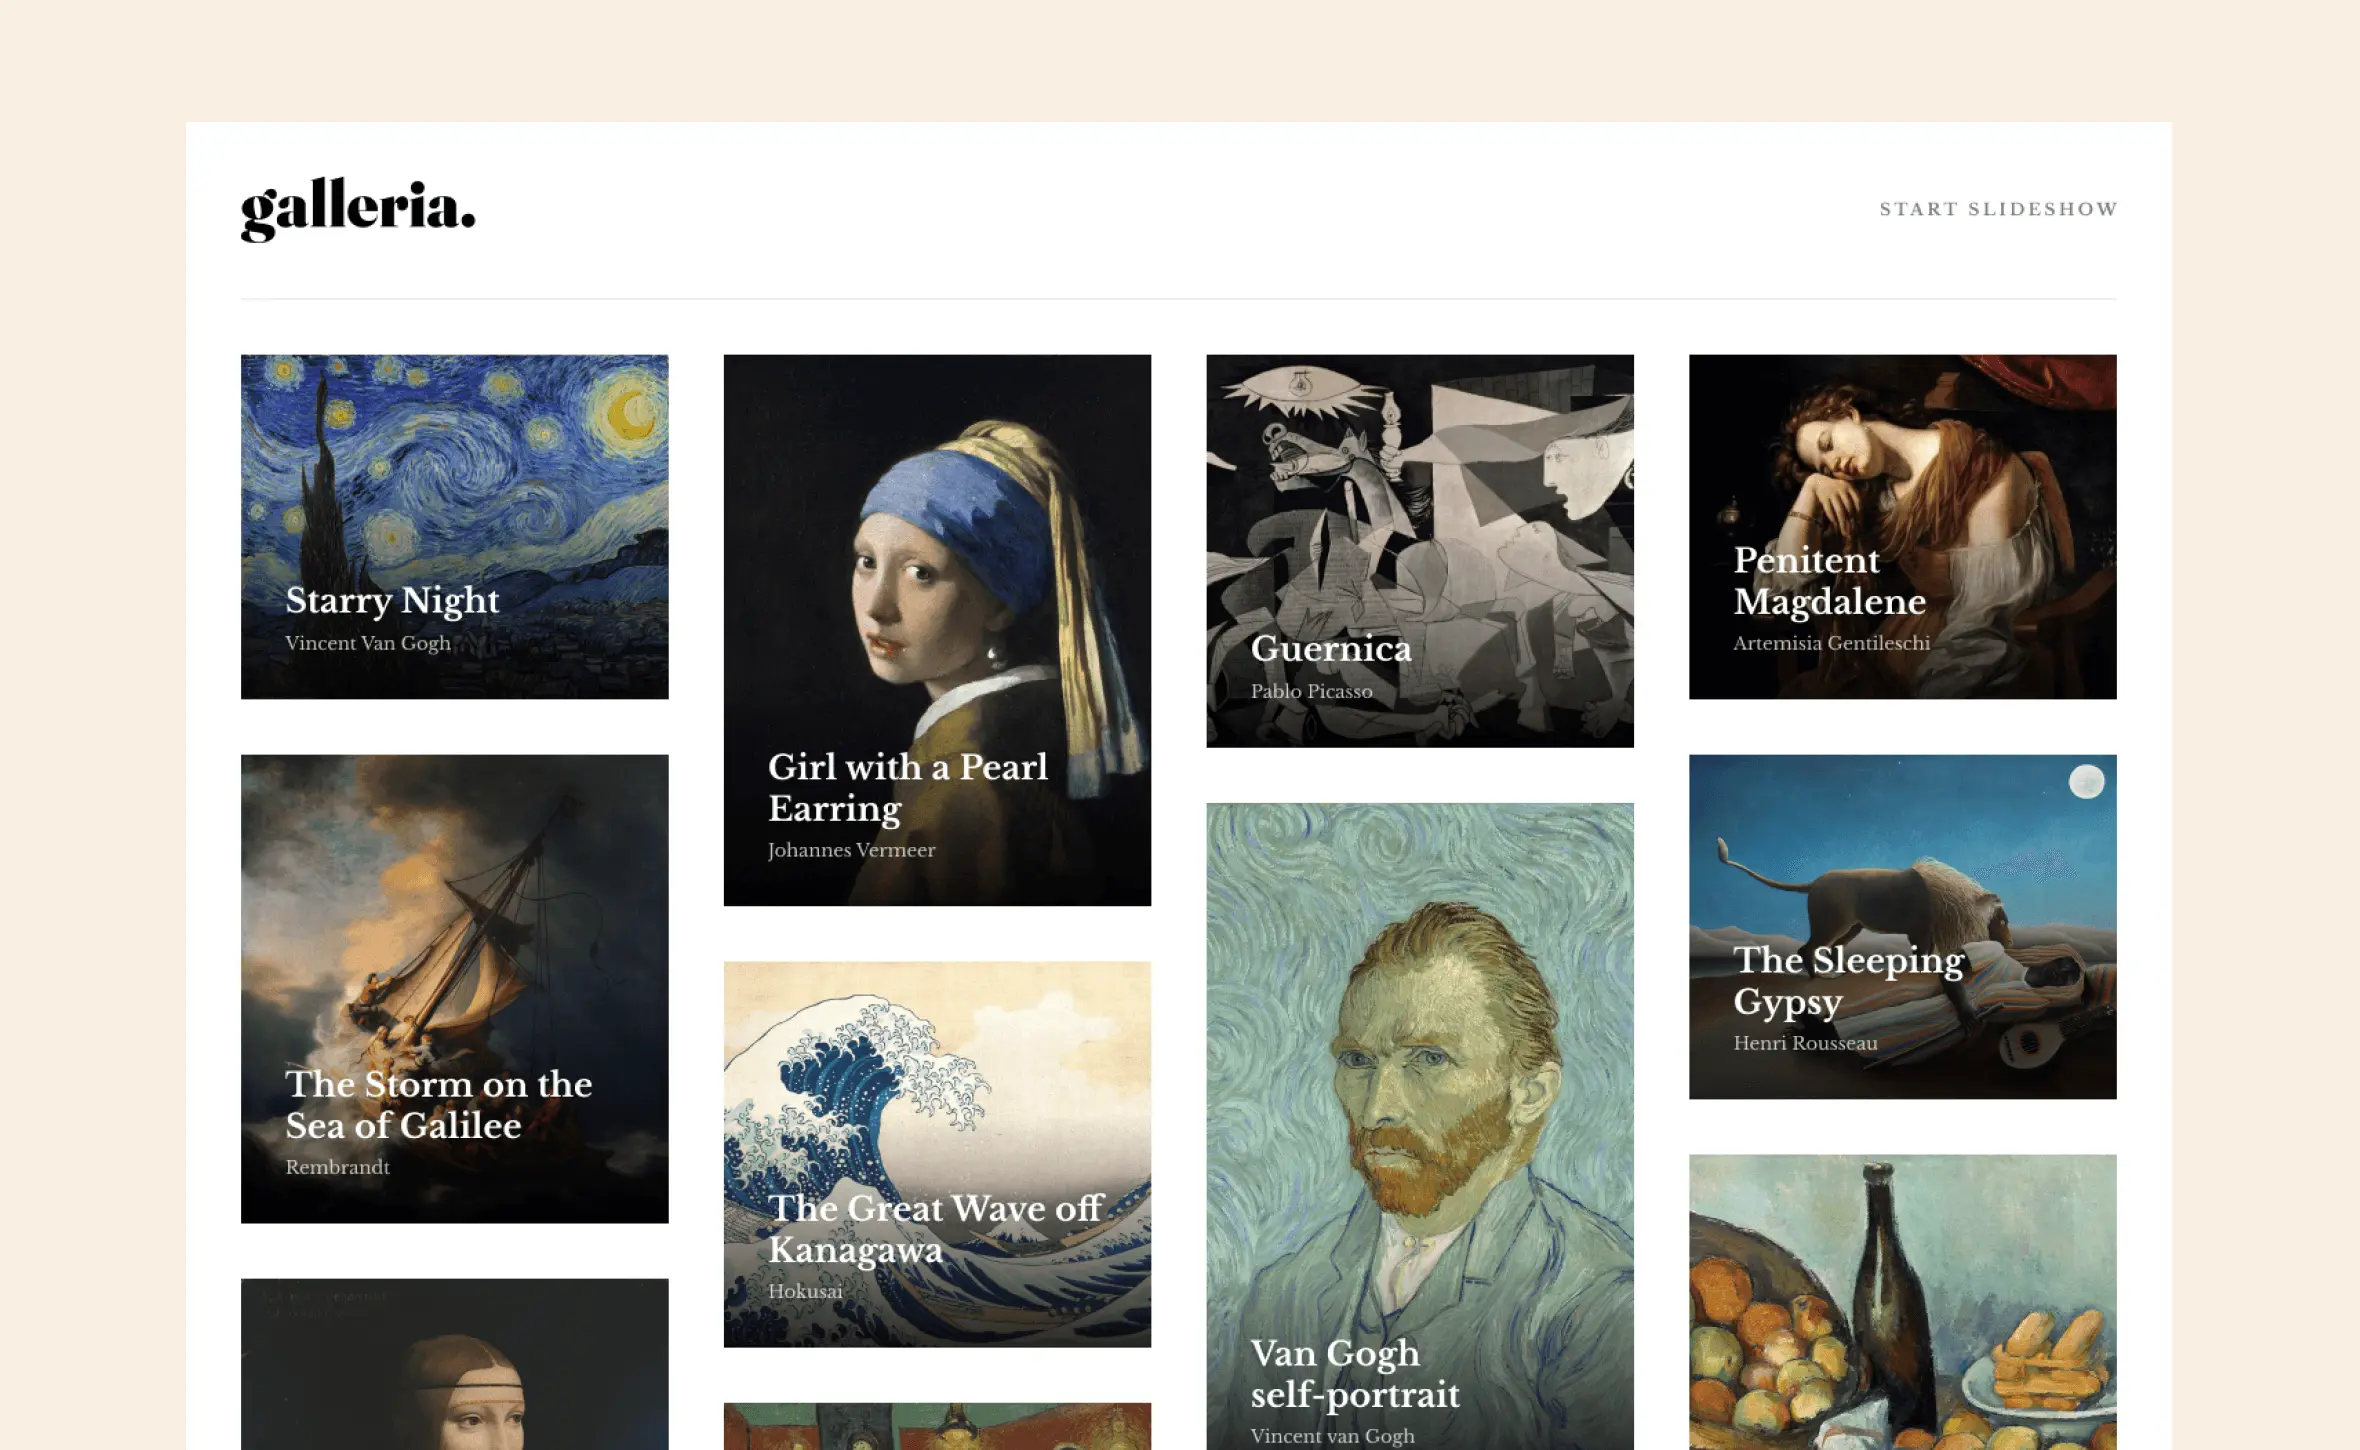The image size is (2360, 1450).
Task: Open the Starry Night painting
Action: click(x=454, y=480)
